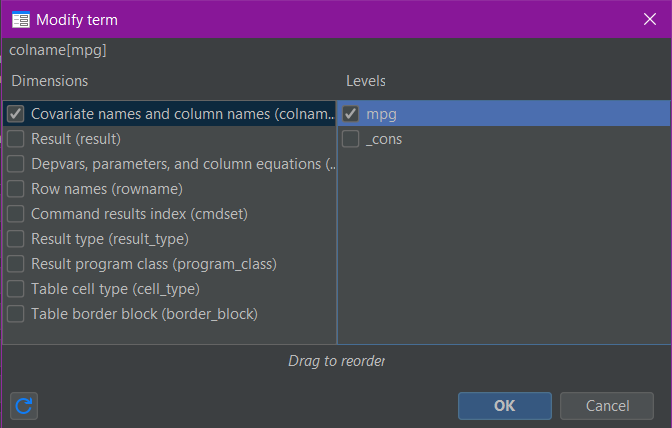This screenshot has width=672, height=428.
Task: Click the Levels column header label
Action: tap(366, 81)
